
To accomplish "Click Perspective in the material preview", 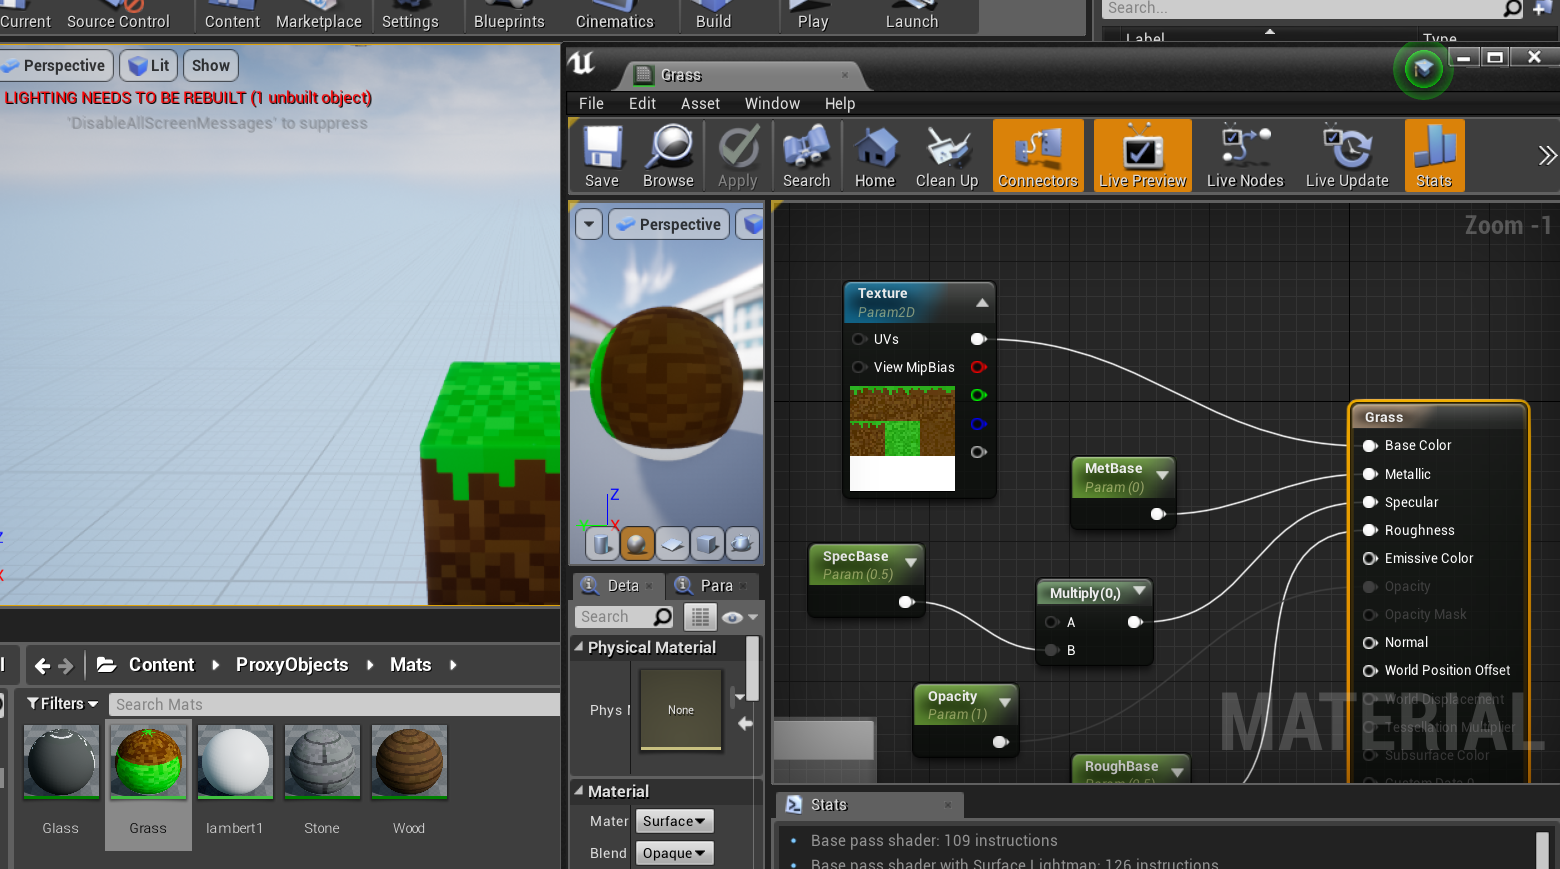I will click(x=669, y=224).
